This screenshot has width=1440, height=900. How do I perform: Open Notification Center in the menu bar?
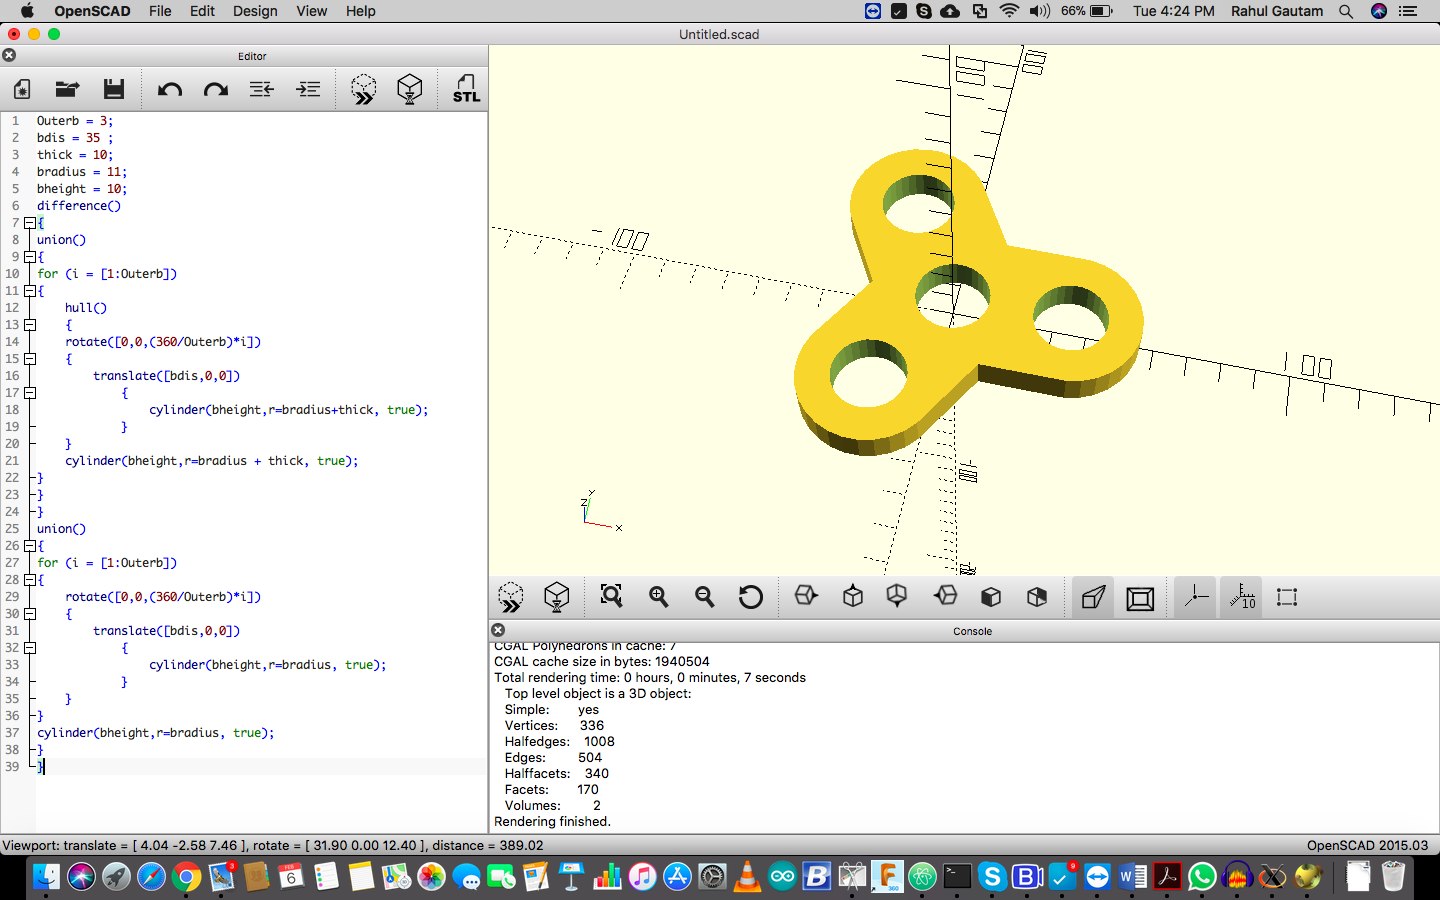tap(1408, 11)
